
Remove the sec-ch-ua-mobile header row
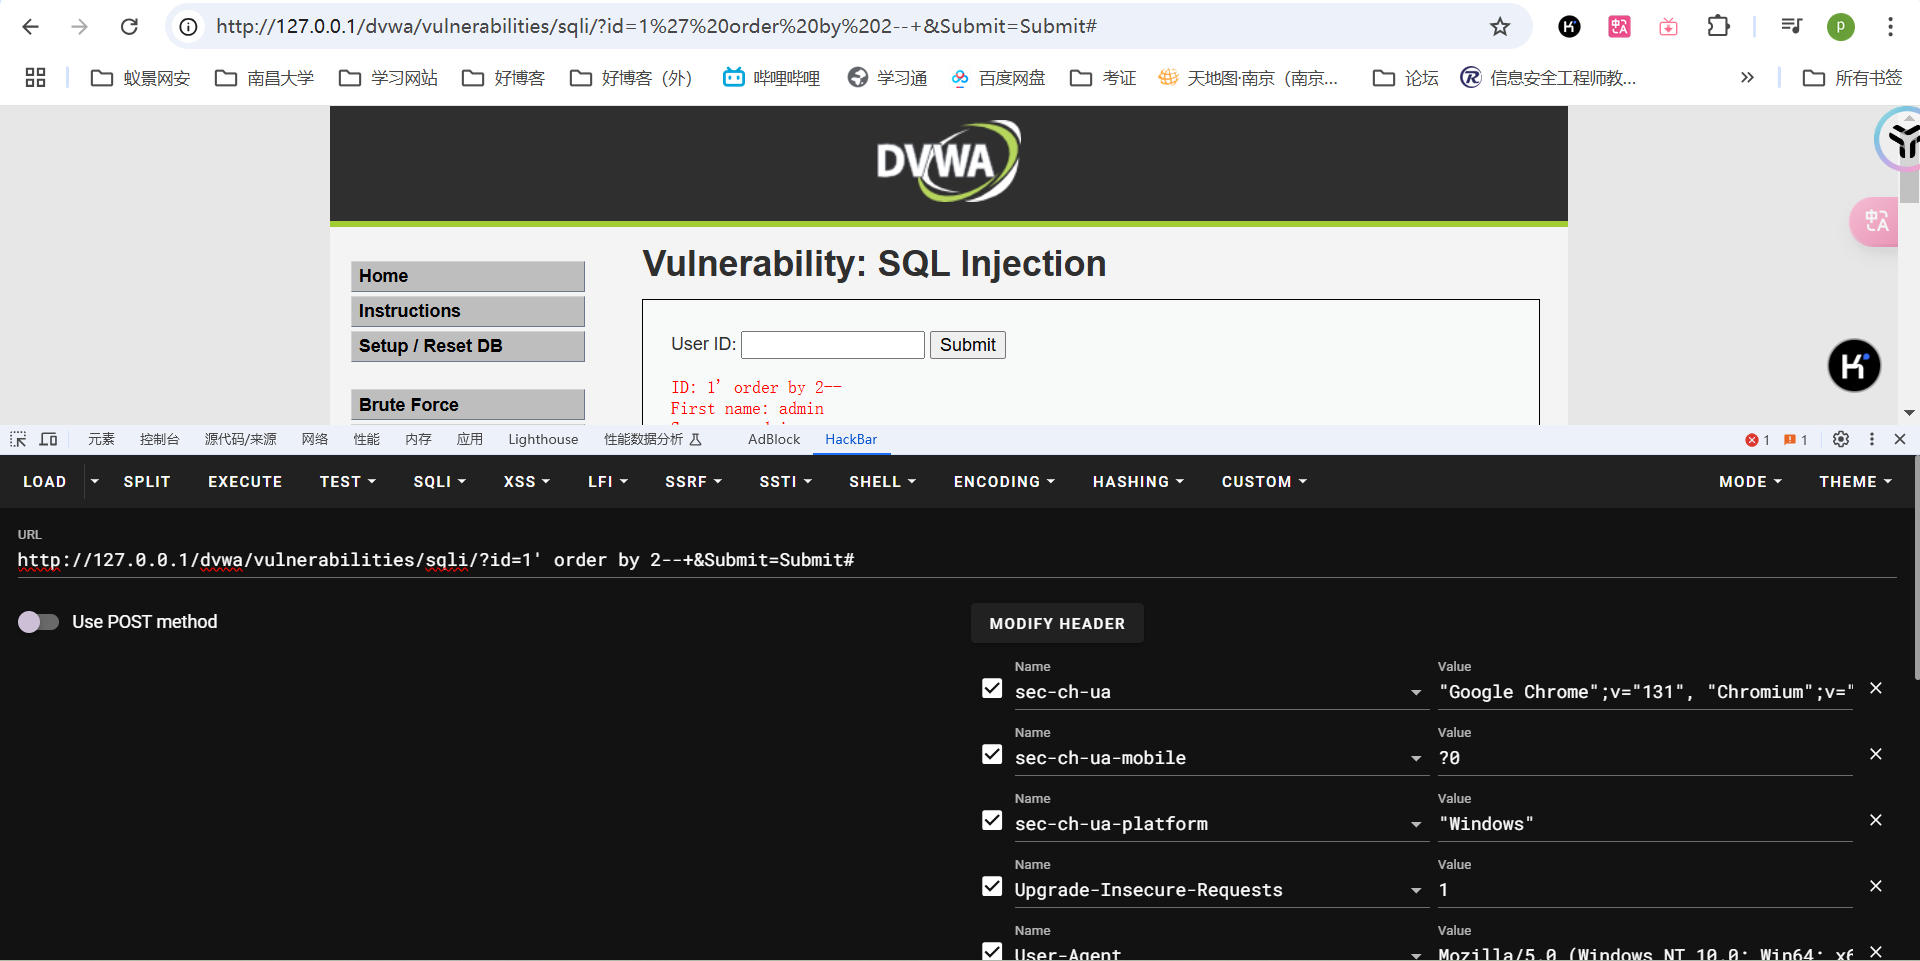(x=1876, y=754)
